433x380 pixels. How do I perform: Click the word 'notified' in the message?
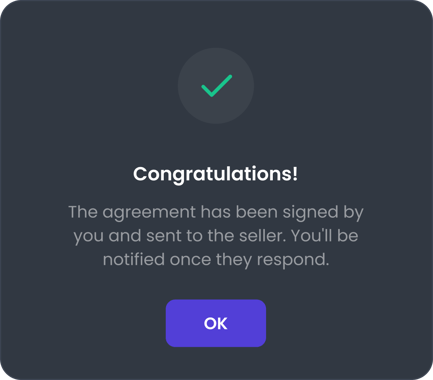tap(134, 259)
